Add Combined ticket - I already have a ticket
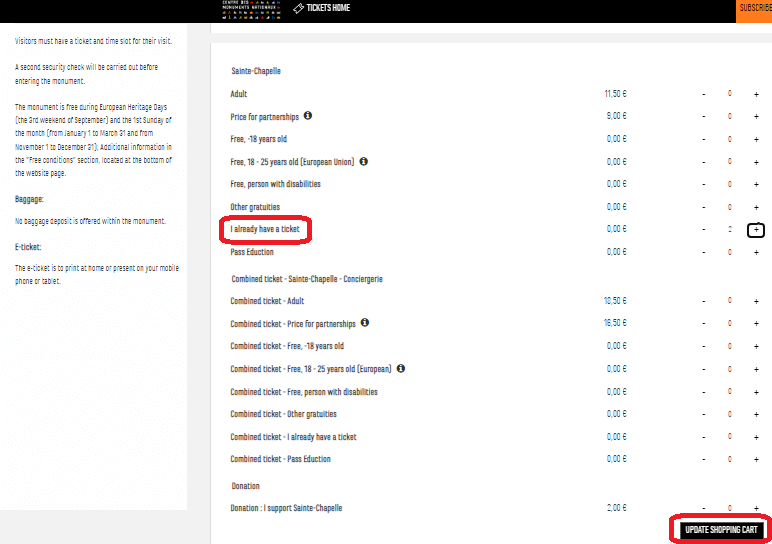772x544 pixels. tap(756, 437)
